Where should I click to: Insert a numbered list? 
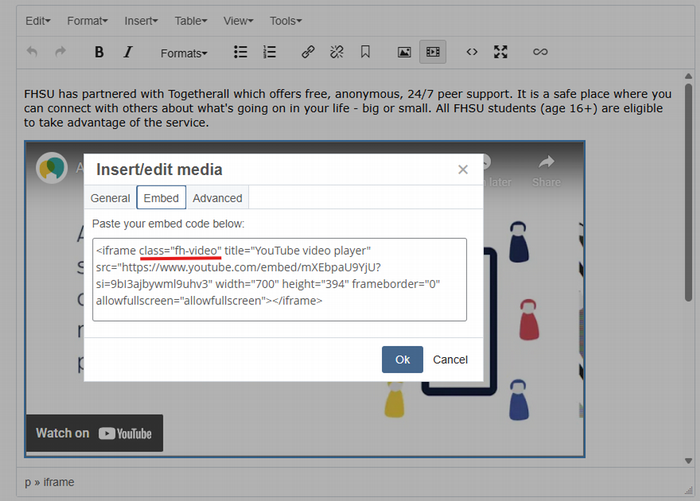point(269,52)
